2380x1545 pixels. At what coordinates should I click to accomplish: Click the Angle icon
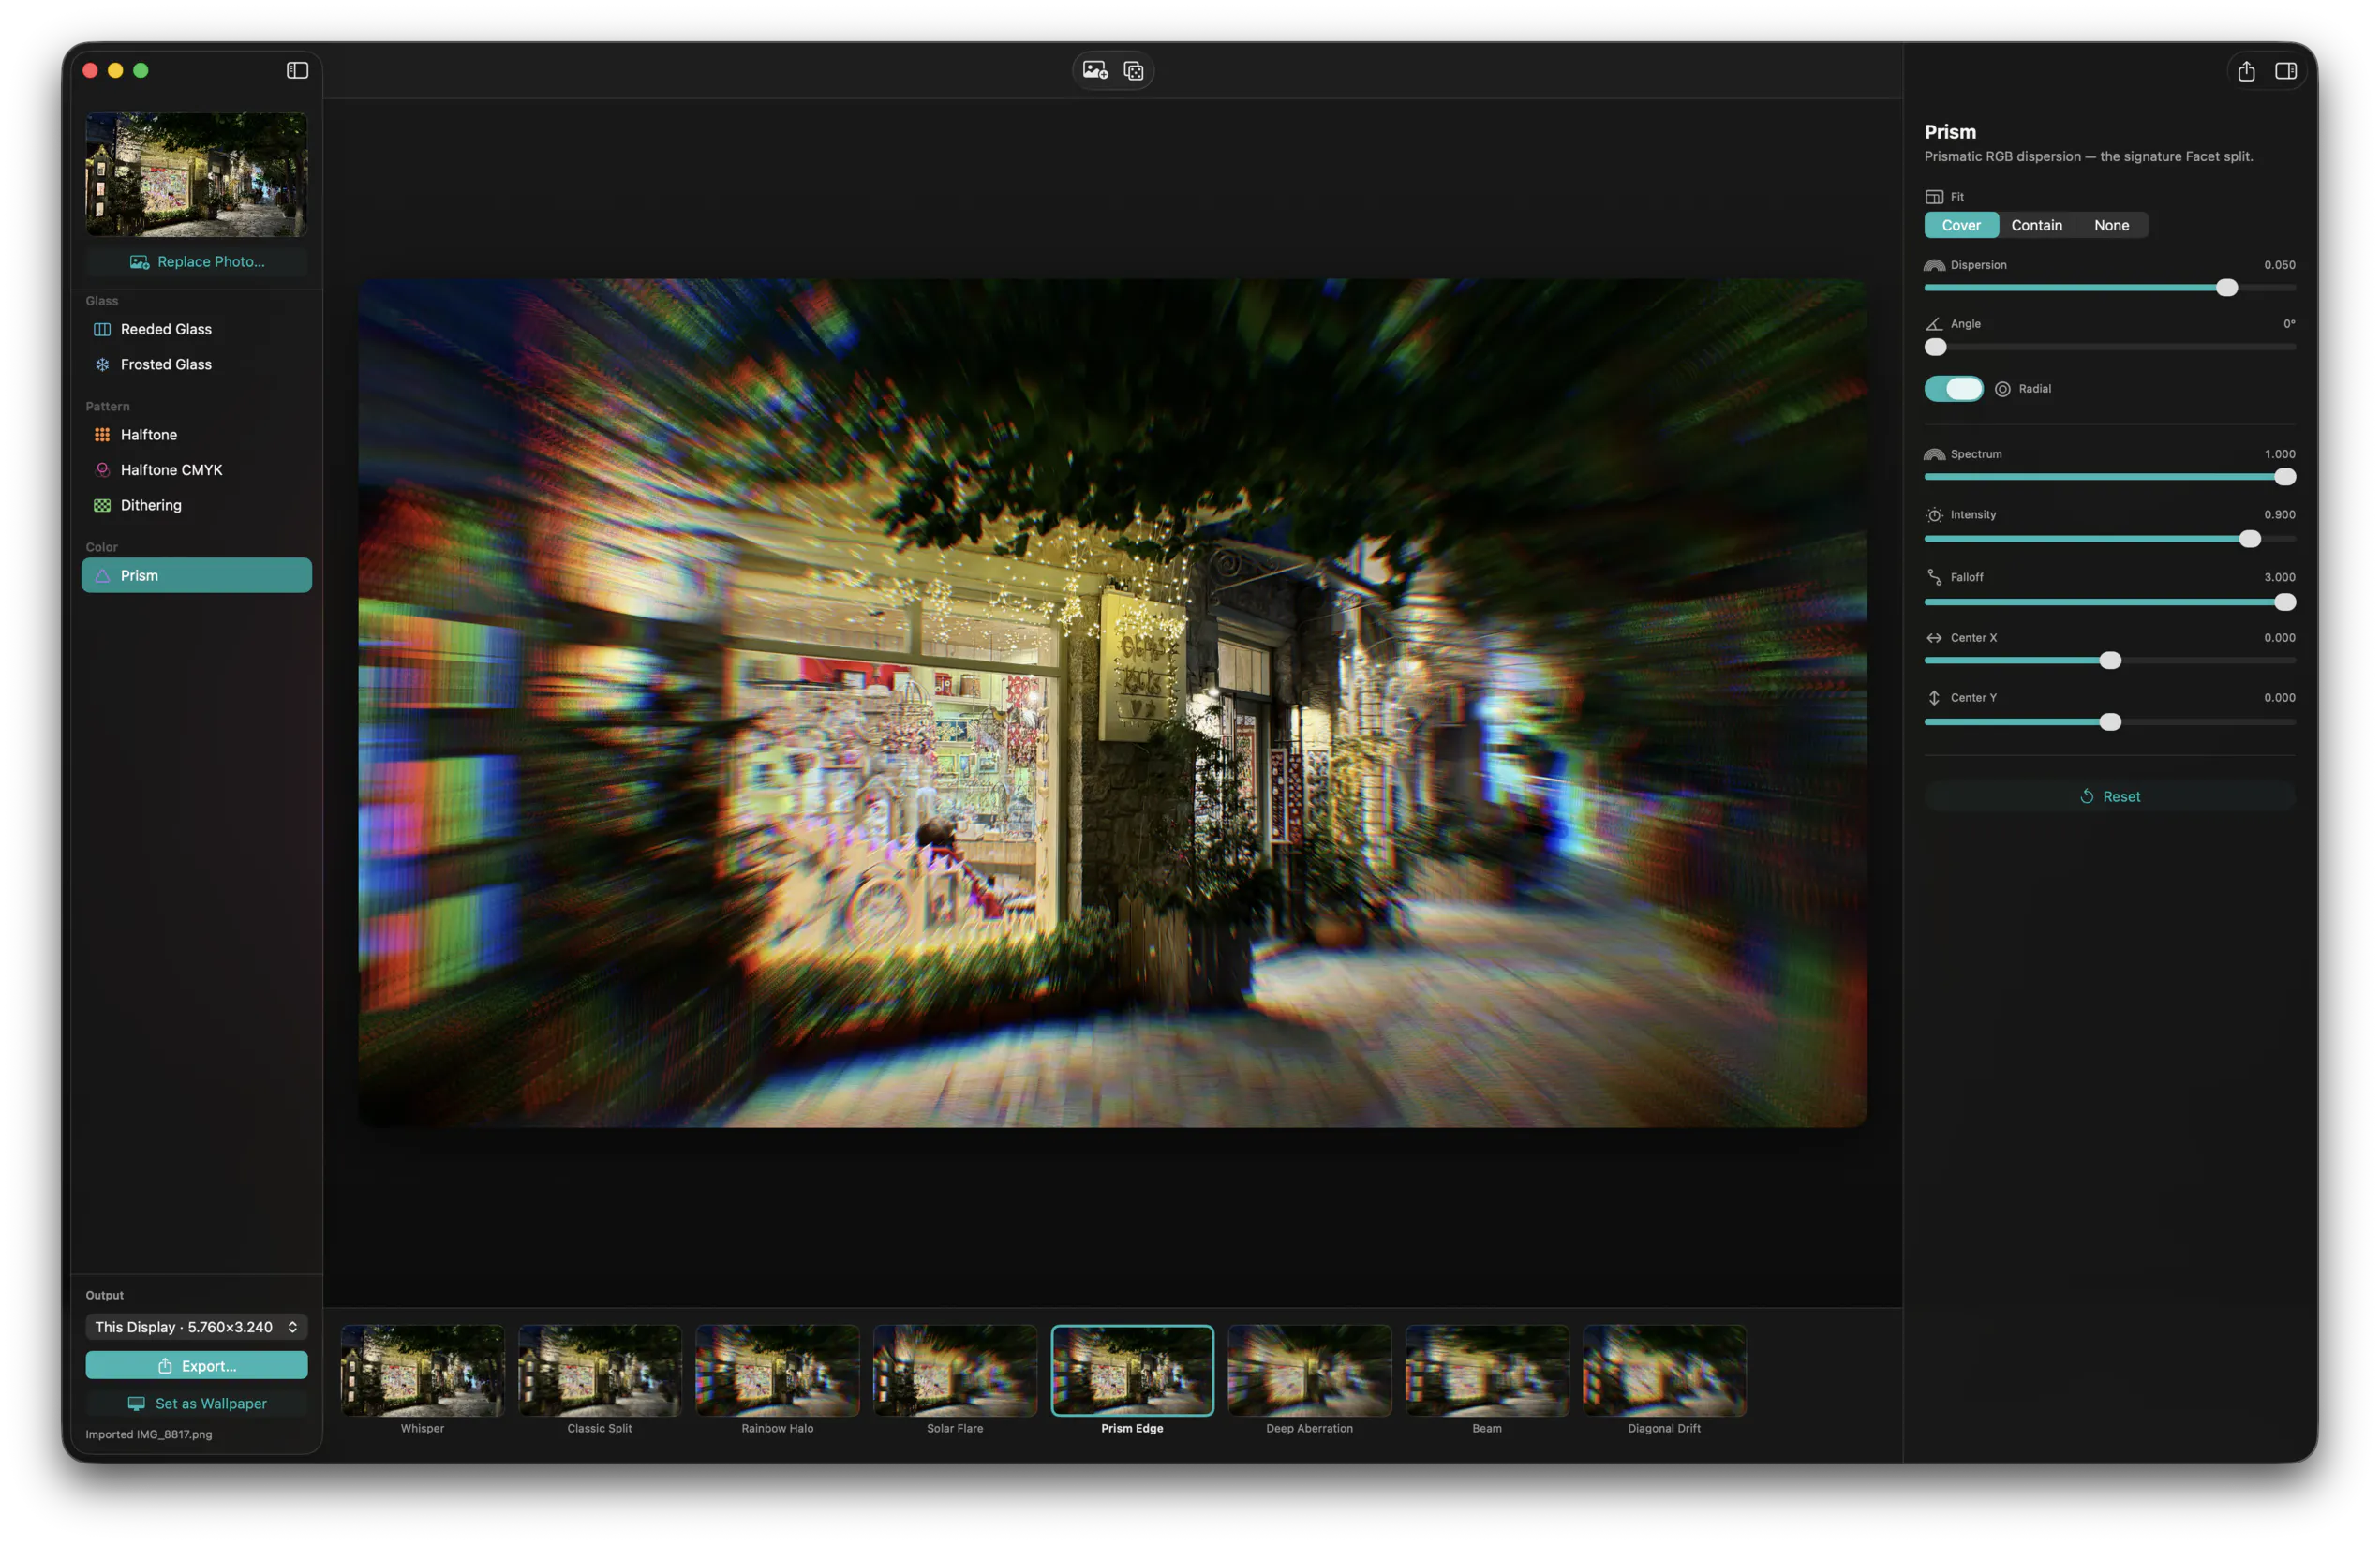[x=1934, y=324]
